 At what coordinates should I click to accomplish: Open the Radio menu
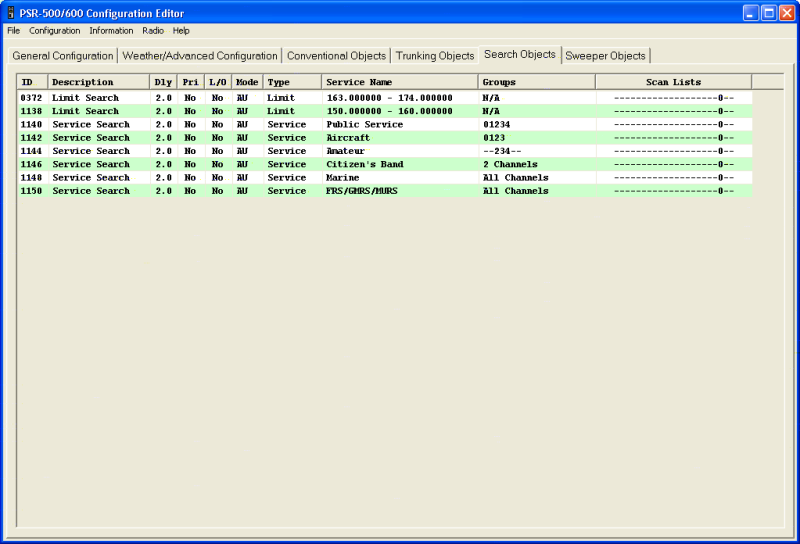[153, 31]
